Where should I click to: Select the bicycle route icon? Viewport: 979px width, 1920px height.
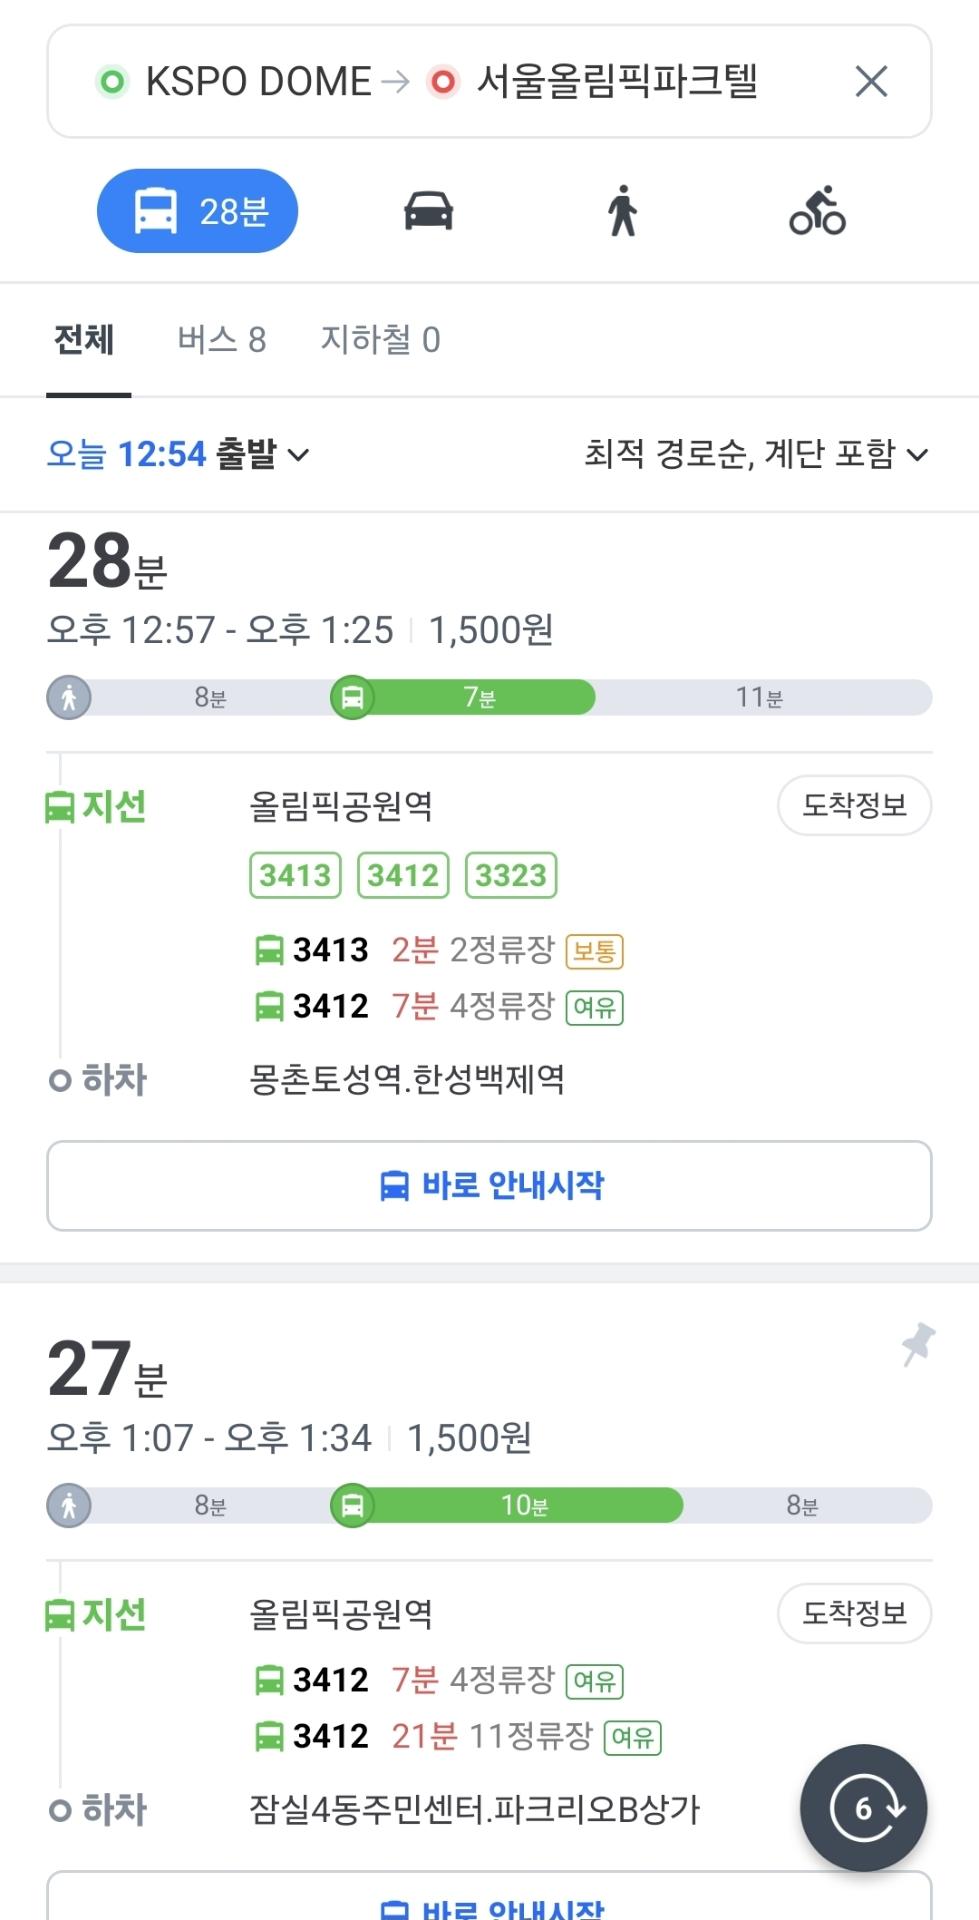click(817, 211)
